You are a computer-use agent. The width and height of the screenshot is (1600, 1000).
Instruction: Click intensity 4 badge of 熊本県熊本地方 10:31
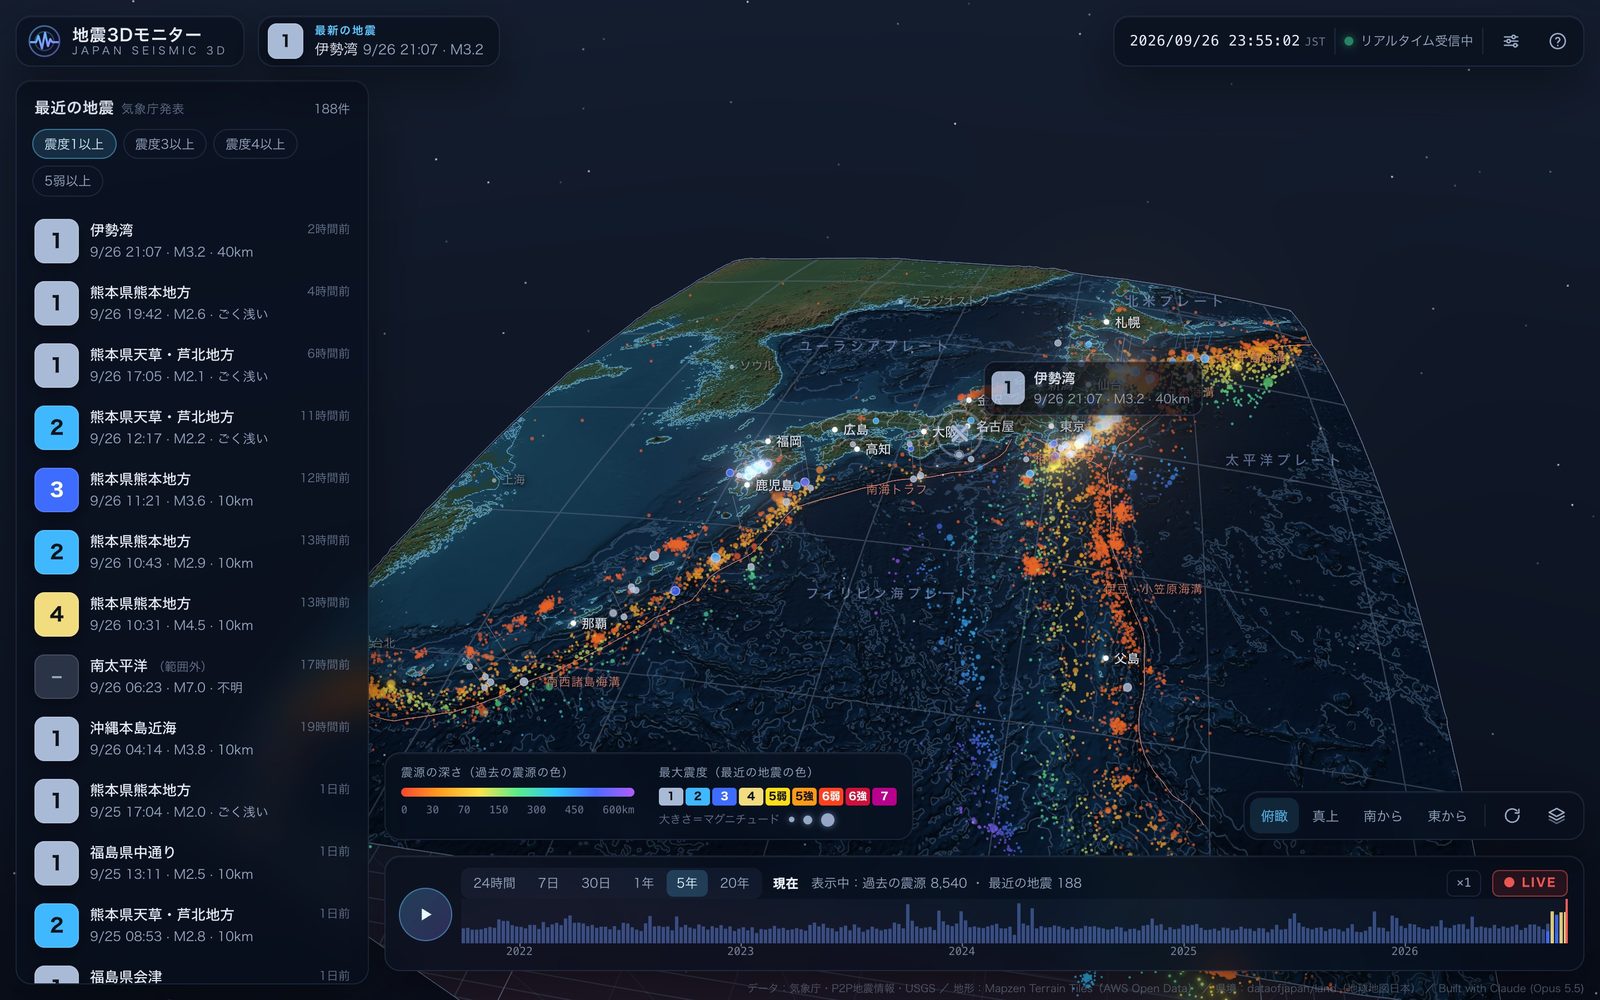pos(57,614)
